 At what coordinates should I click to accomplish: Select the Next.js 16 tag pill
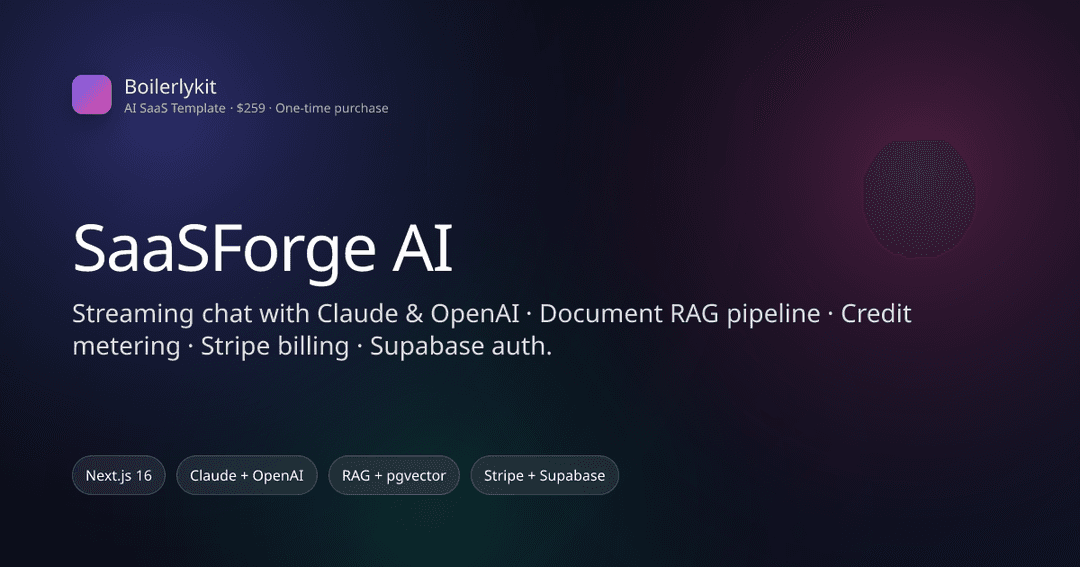(118, 475)
